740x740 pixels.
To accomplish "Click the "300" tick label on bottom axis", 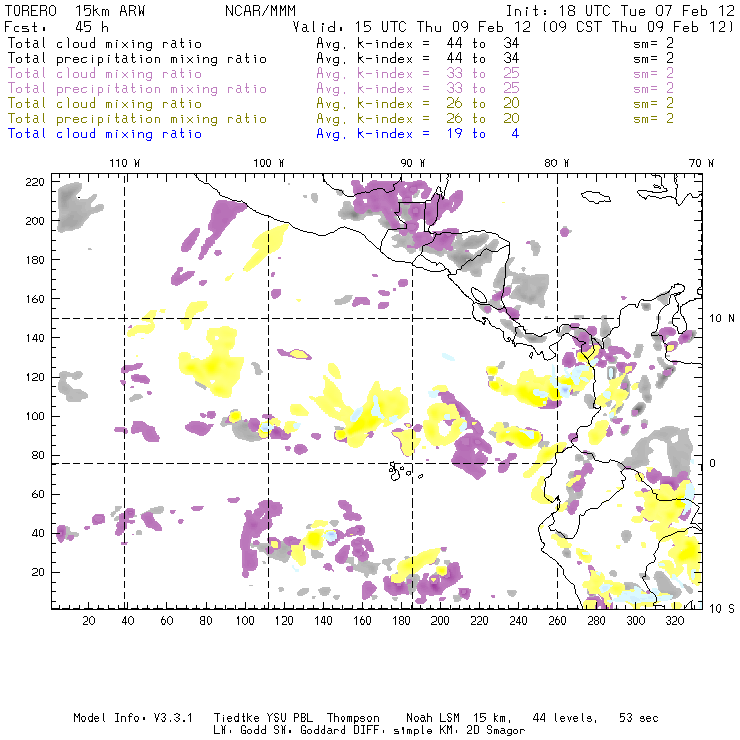I will pyautogui.click(x=636, y=621).
